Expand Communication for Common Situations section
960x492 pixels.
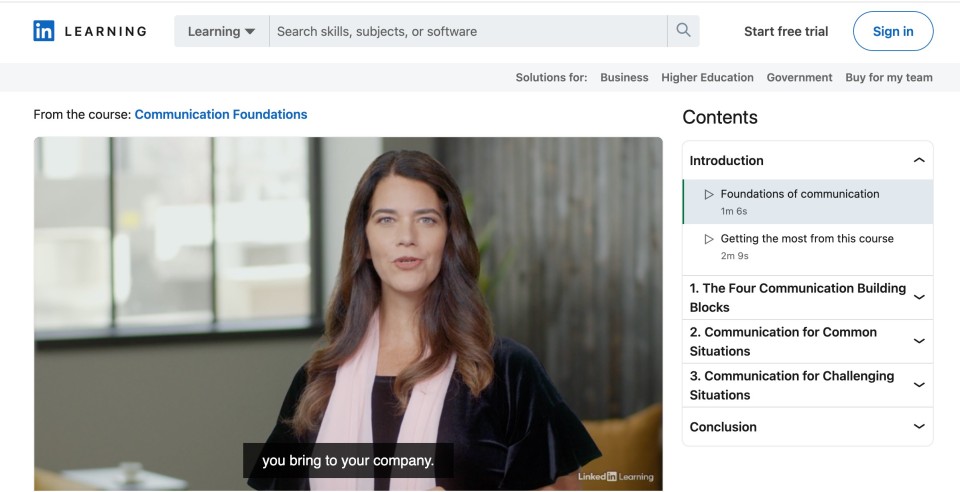808,341
